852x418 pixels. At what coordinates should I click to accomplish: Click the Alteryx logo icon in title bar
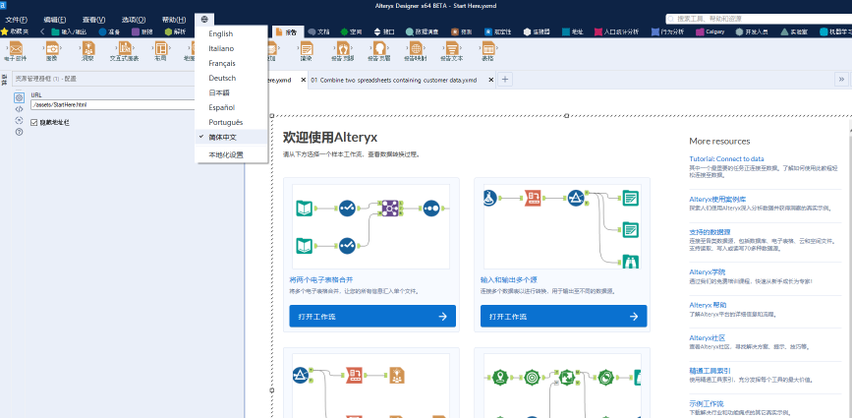click(x=3, y=5)
